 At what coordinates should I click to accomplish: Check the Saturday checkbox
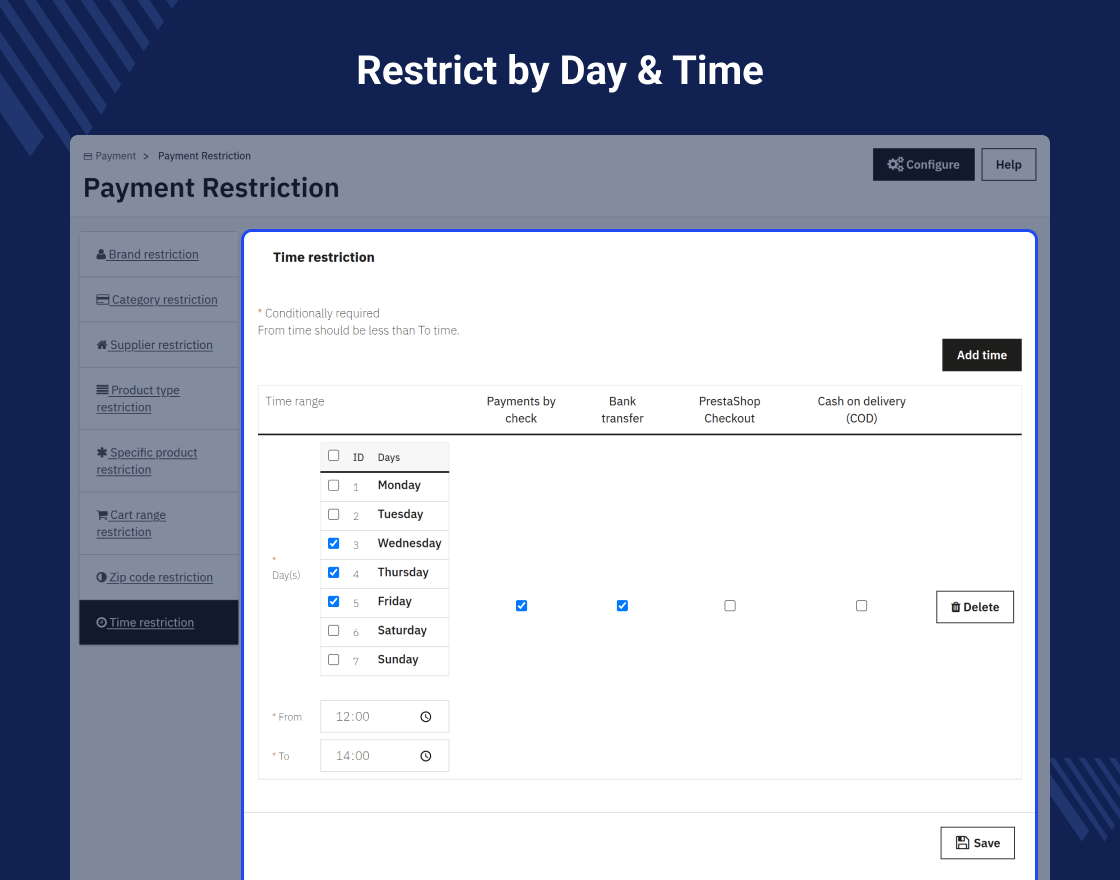click(334, 631)
